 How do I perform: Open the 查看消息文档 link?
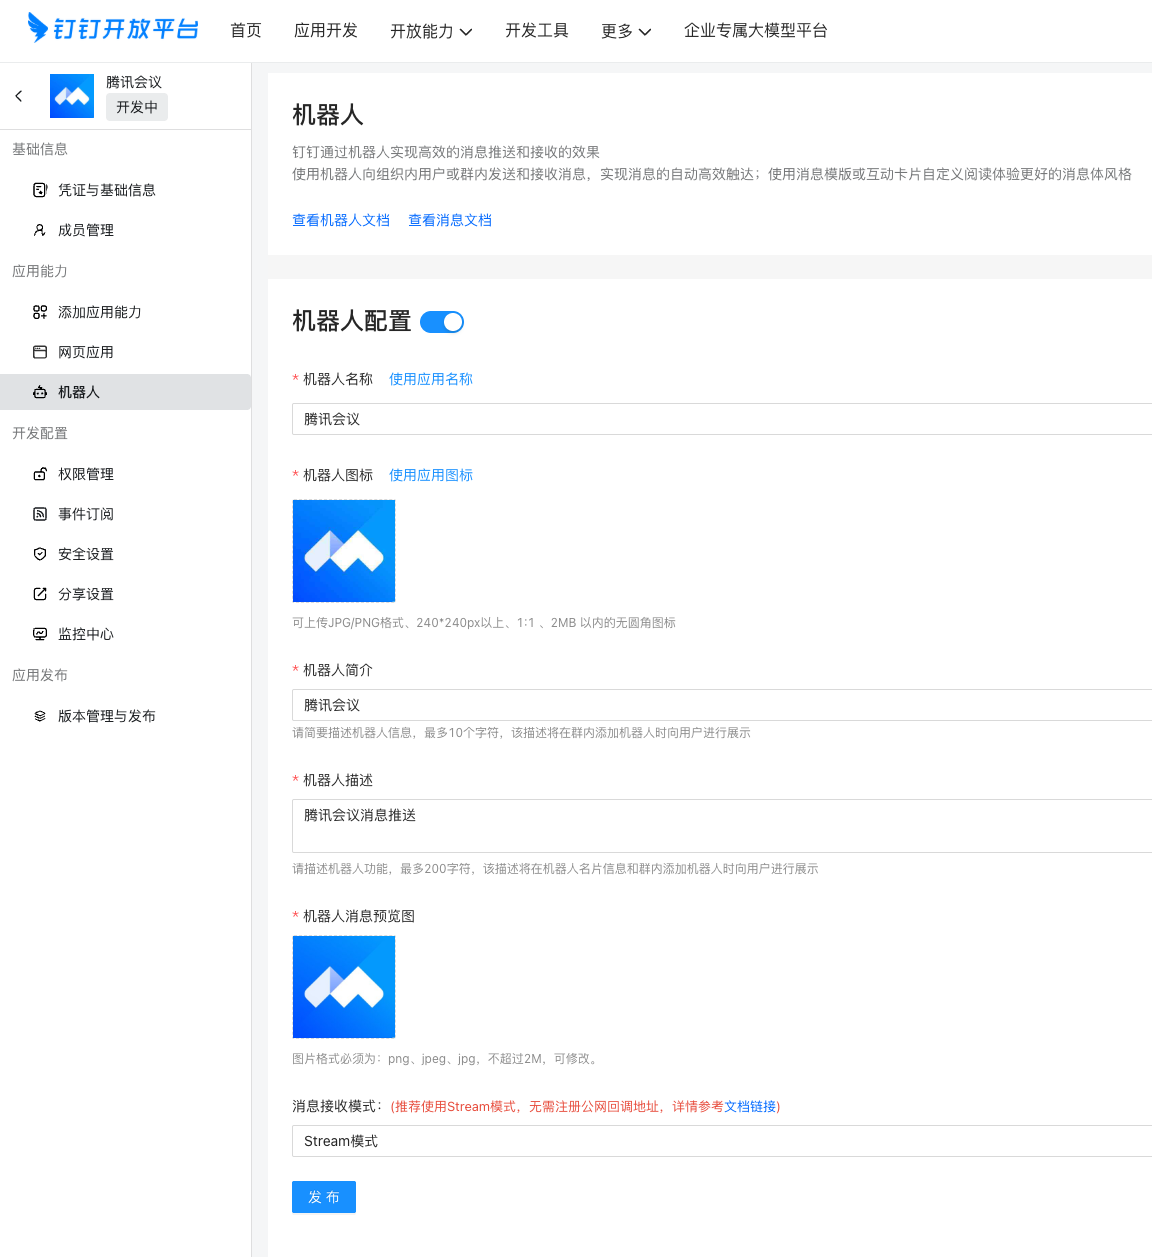[450, 220]
